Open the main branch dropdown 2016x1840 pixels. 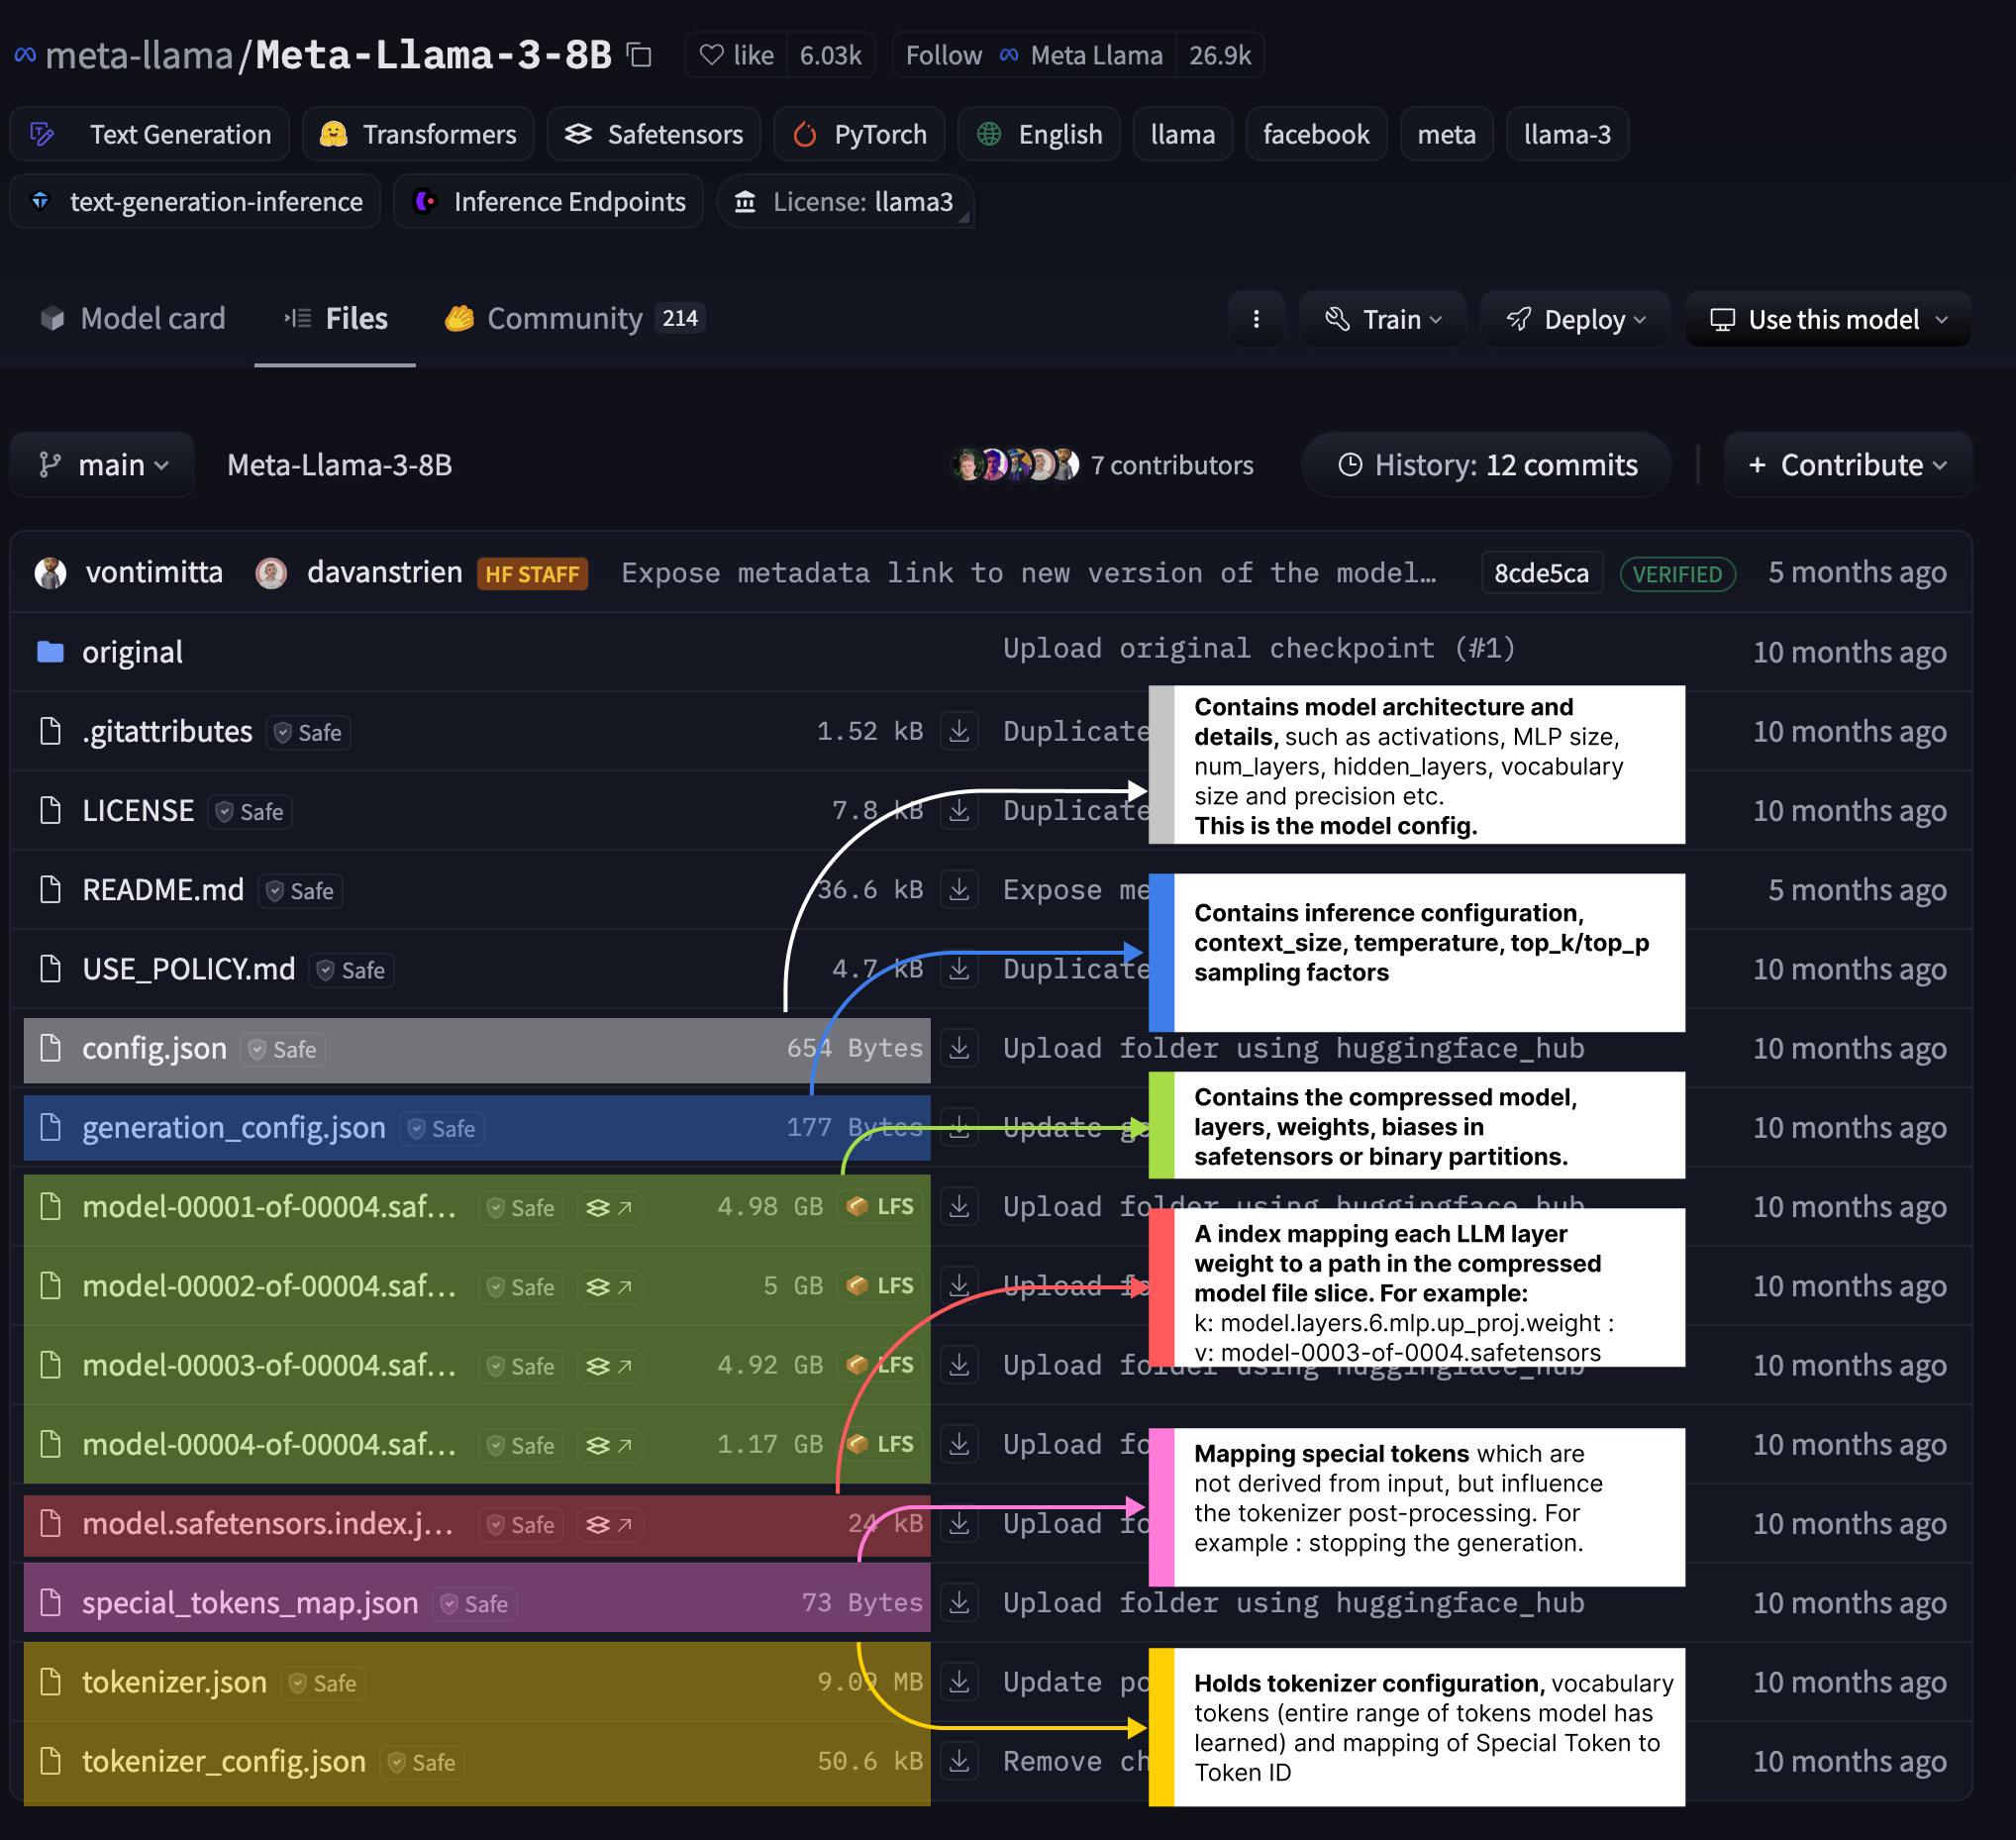[x=103, y=465]
